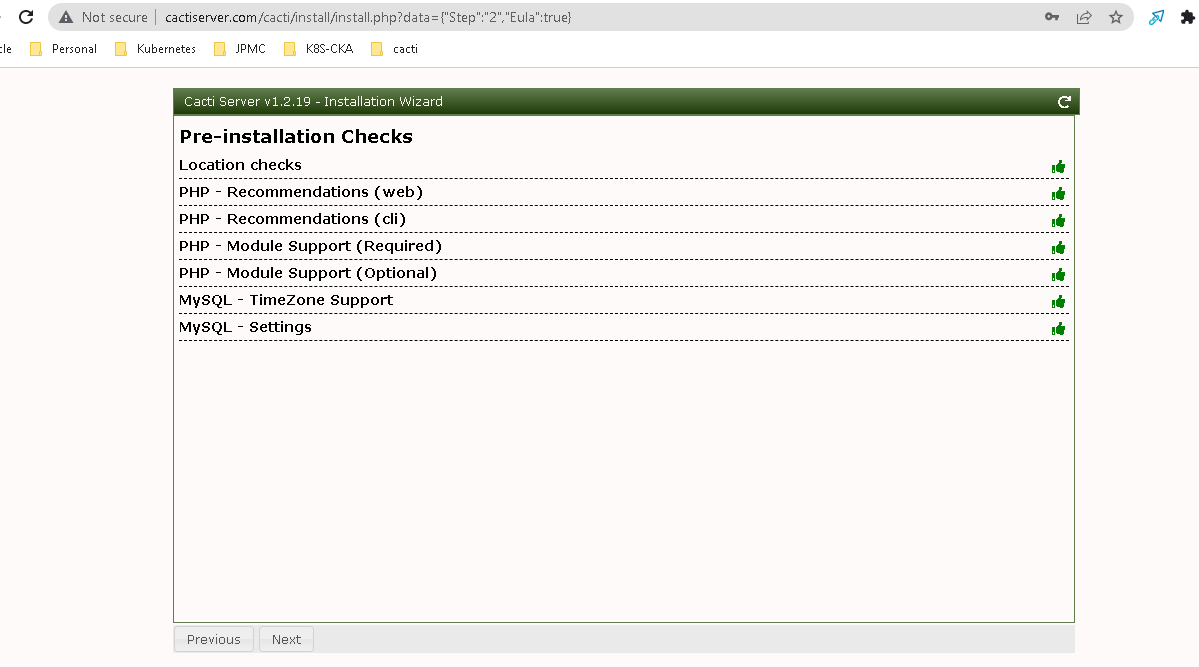Image resolution: width=1199 pixels, height=667 pixels.
Task: Reload the page with the browser refresh icon
Action: [26, 17]
